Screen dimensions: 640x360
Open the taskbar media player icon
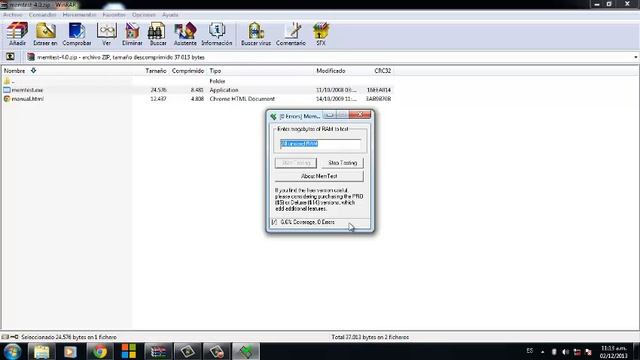tap(70, 351)
